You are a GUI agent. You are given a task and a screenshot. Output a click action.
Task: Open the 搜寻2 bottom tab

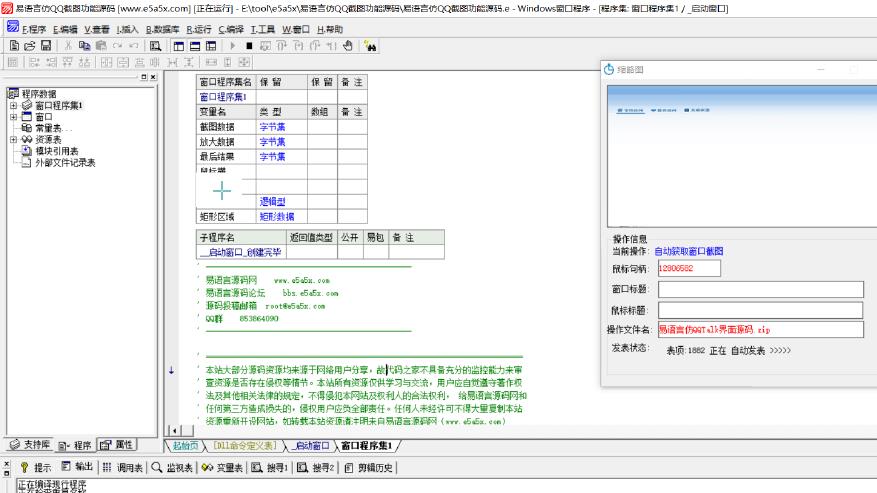click(x=315, y=467)
